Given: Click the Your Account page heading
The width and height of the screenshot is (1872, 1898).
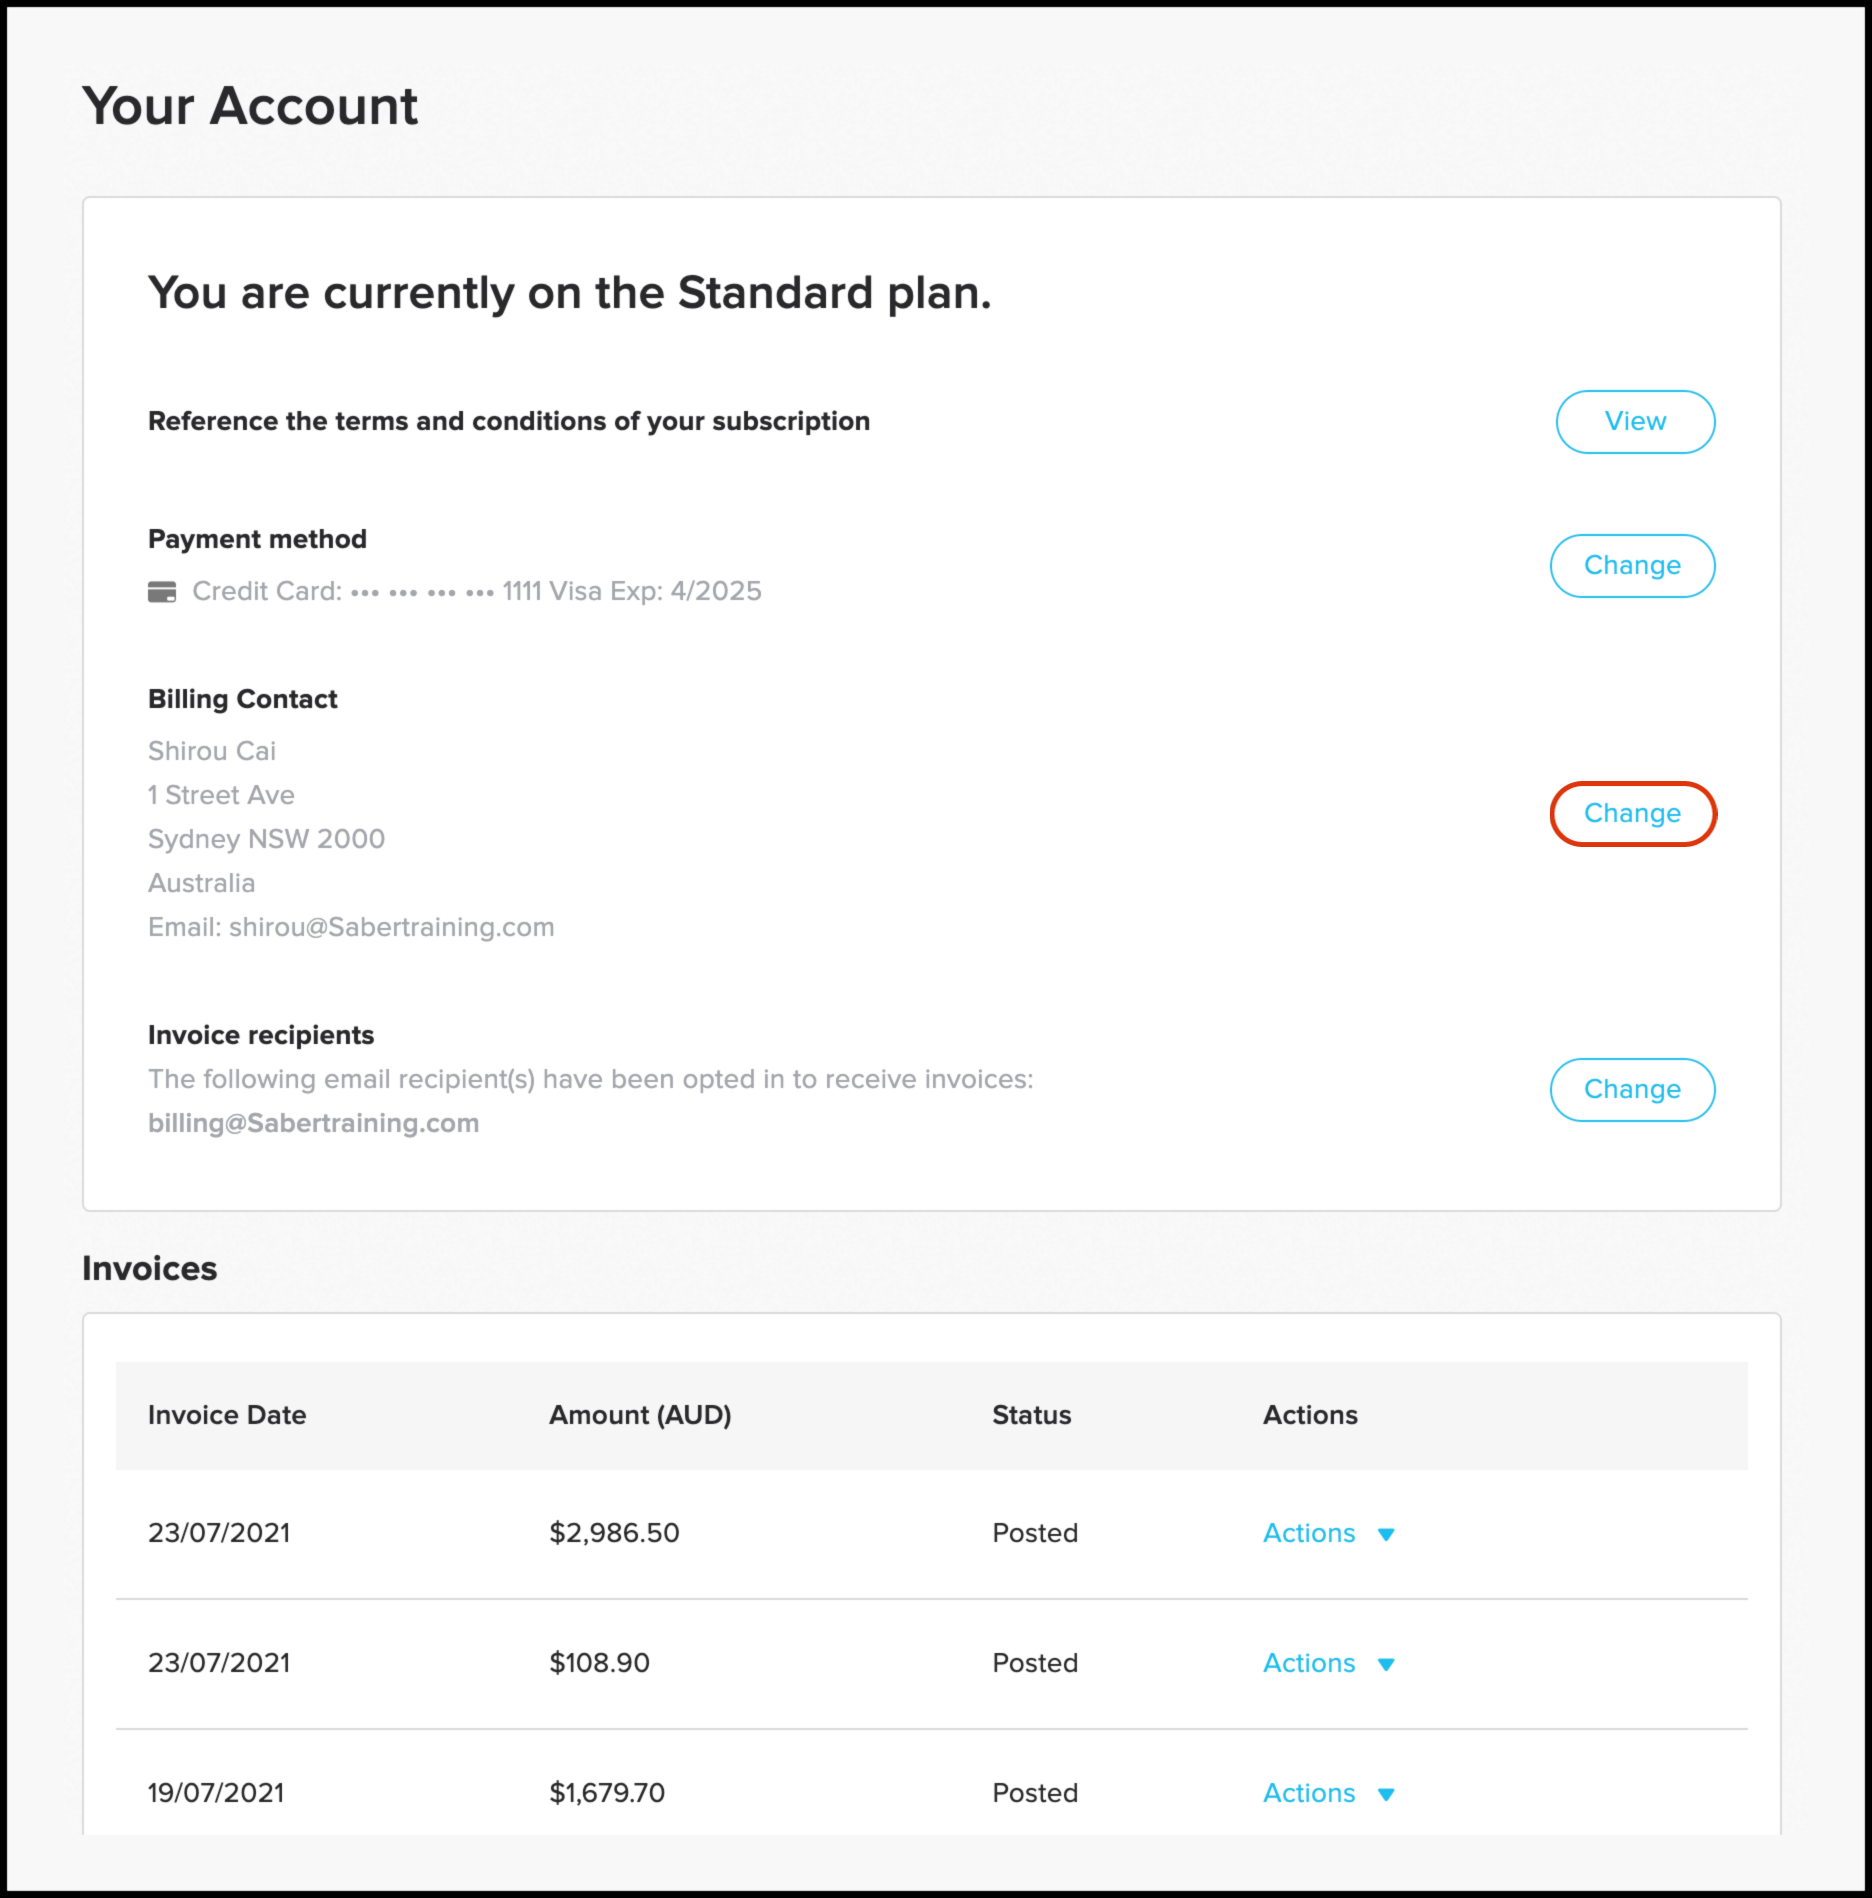Looking at the screenshot, I should (250, 106).
